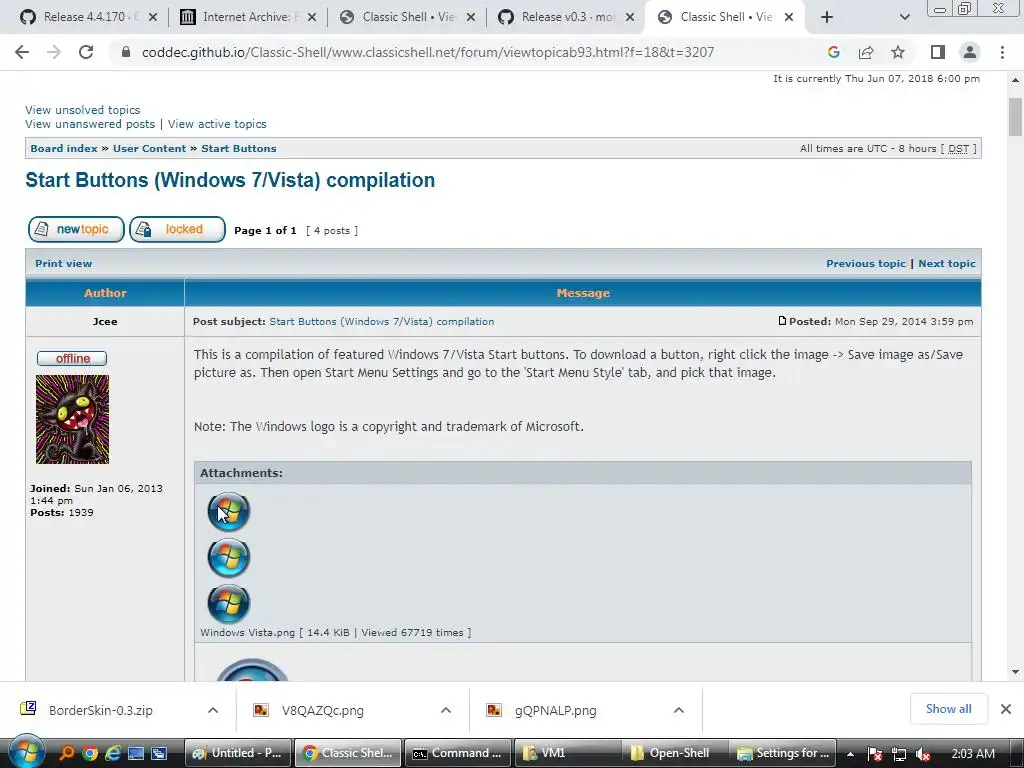Open the Chrome profile menu

tap(970, 52)
